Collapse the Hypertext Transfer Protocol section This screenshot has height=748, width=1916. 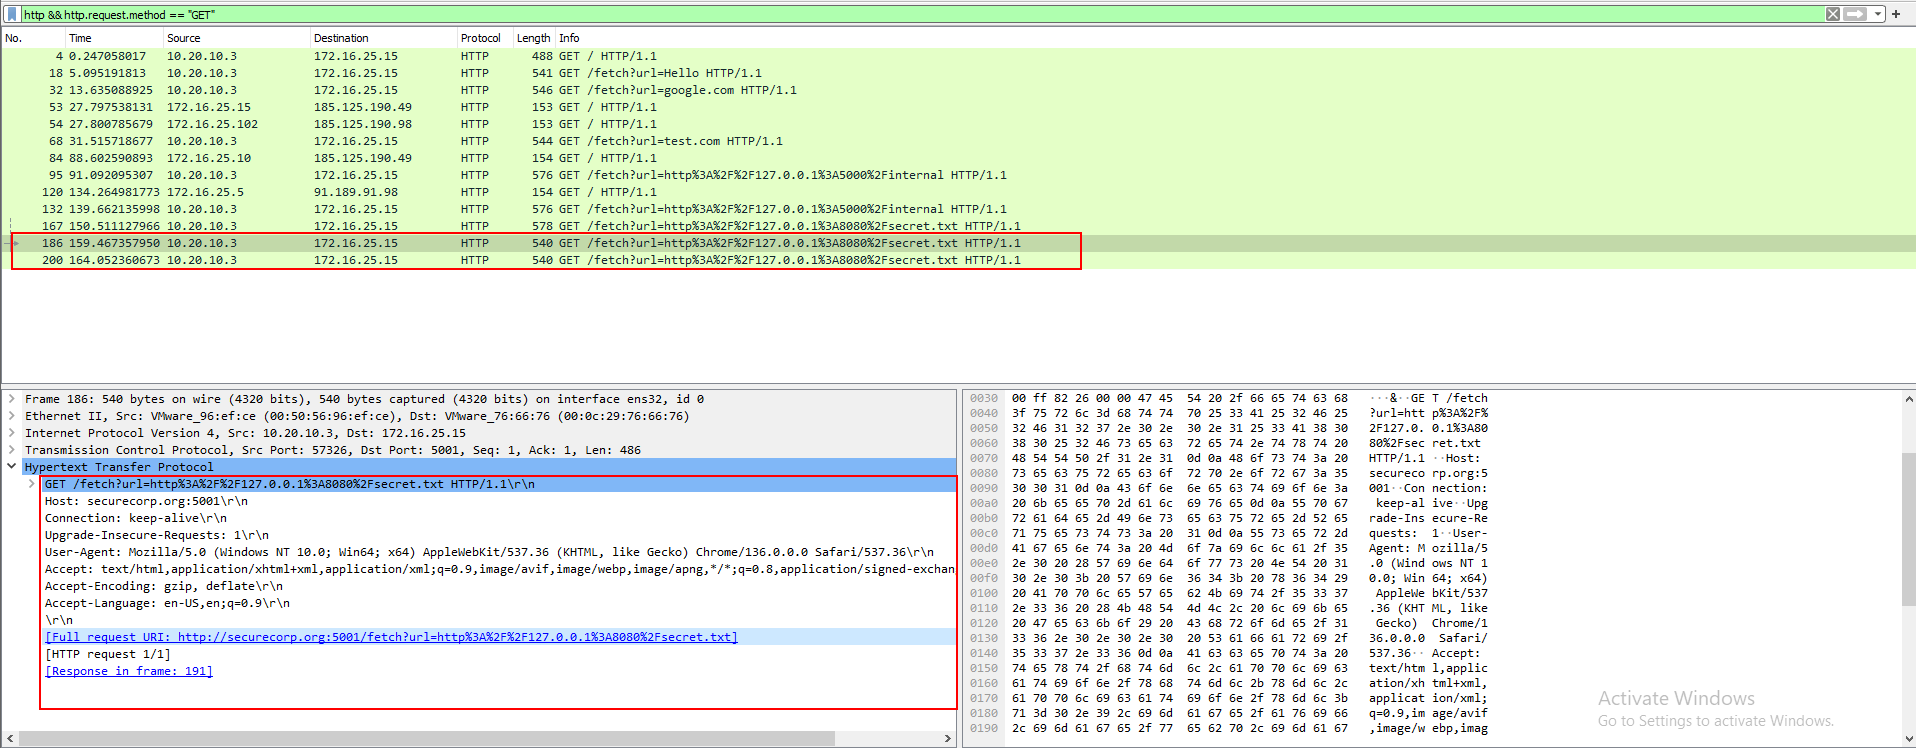click(x=12, y=467)
